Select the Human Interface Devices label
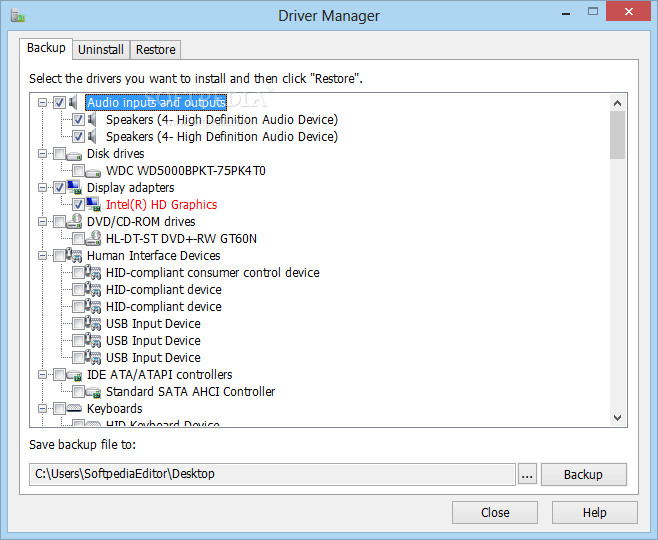The image size is (658, 540). (154, 256)
